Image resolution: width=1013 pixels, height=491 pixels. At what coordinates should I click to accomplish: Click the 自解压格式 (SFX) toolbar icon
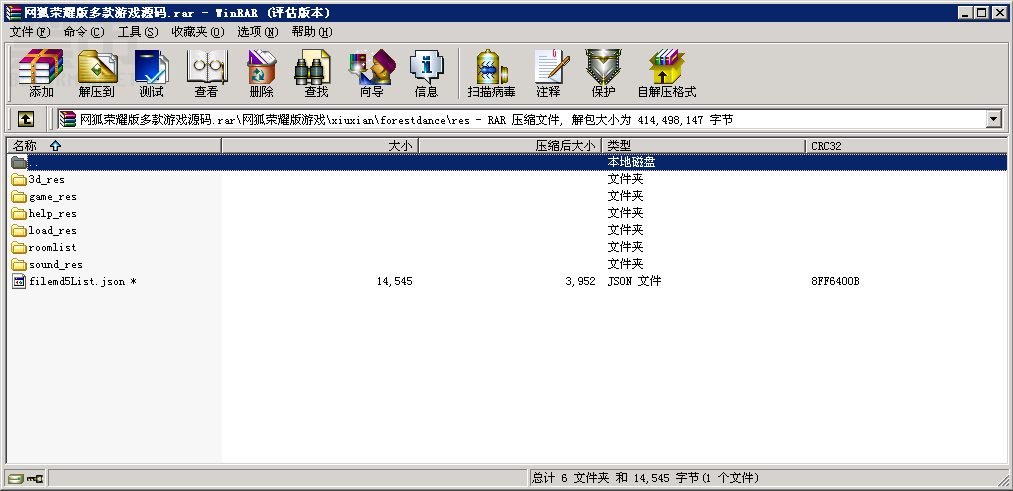(667, 67)
